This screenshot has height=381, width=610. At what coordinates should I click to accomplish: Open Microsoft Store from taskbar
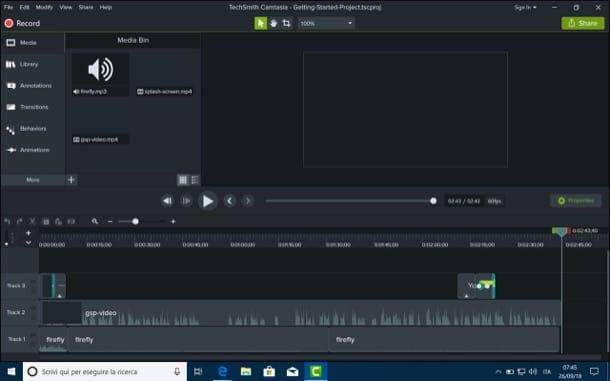[x=269, y=372]
